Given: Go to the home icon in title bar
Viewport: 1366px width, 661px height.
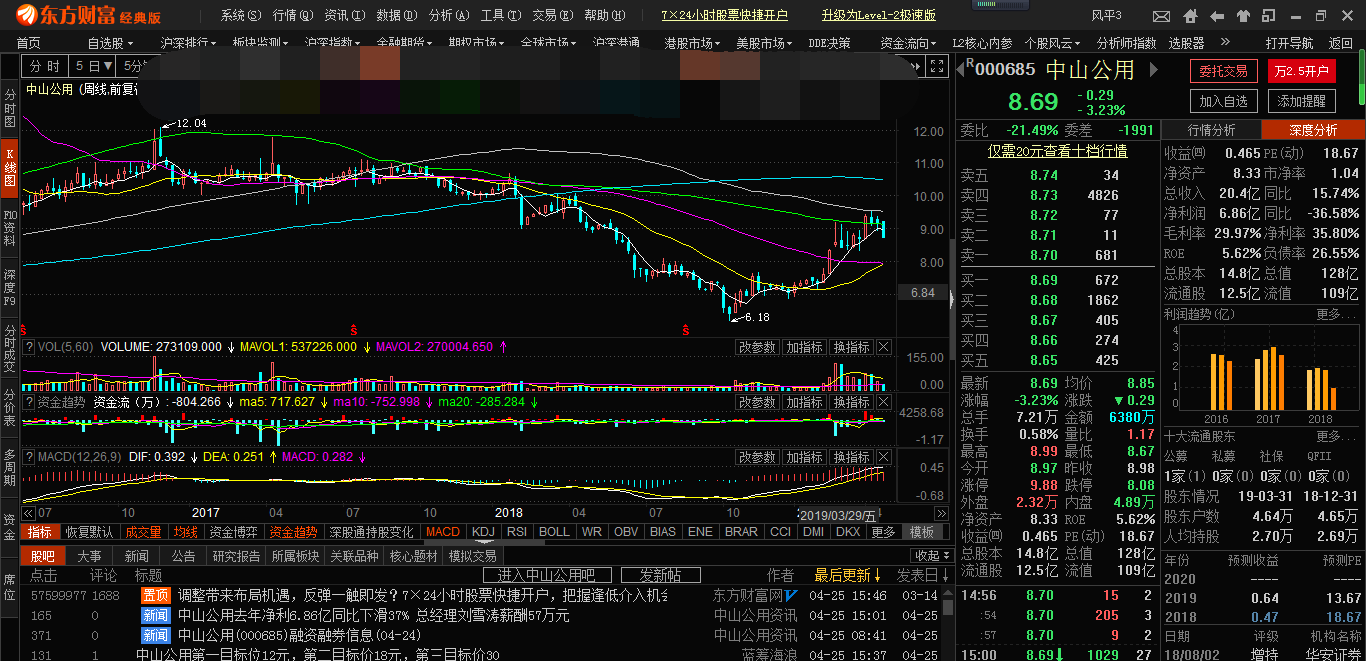Looking at the screenshot, I should click(1190, 16).
